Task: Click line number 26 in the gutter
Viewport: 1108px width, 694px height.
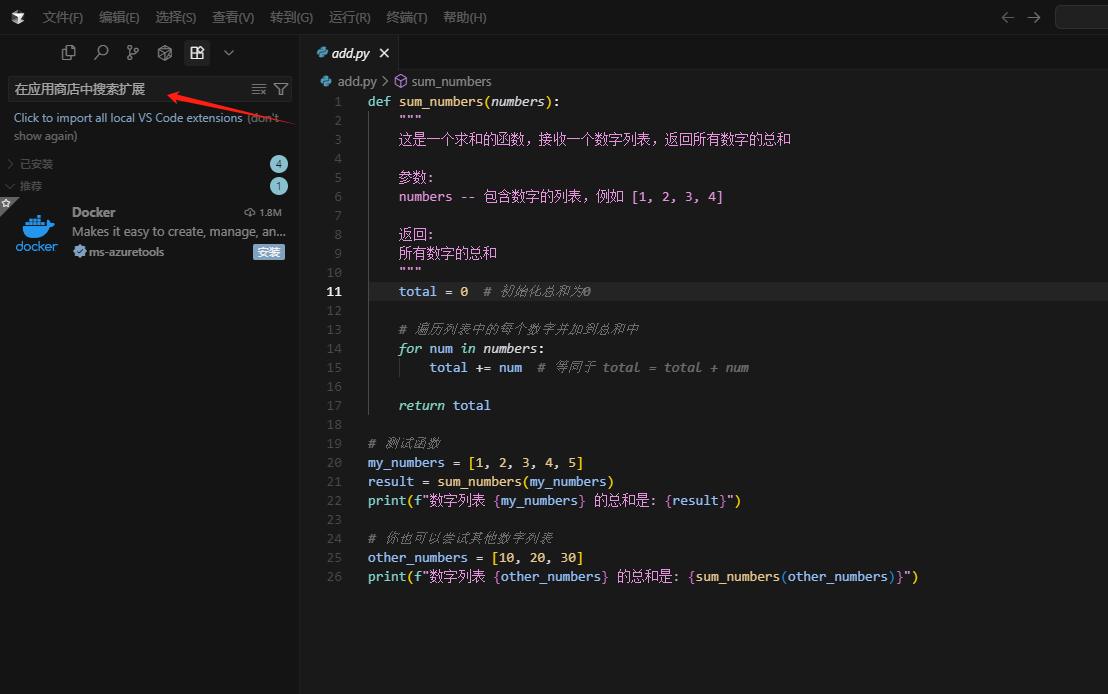Action: pyautogui.click(x=334, y=576)
